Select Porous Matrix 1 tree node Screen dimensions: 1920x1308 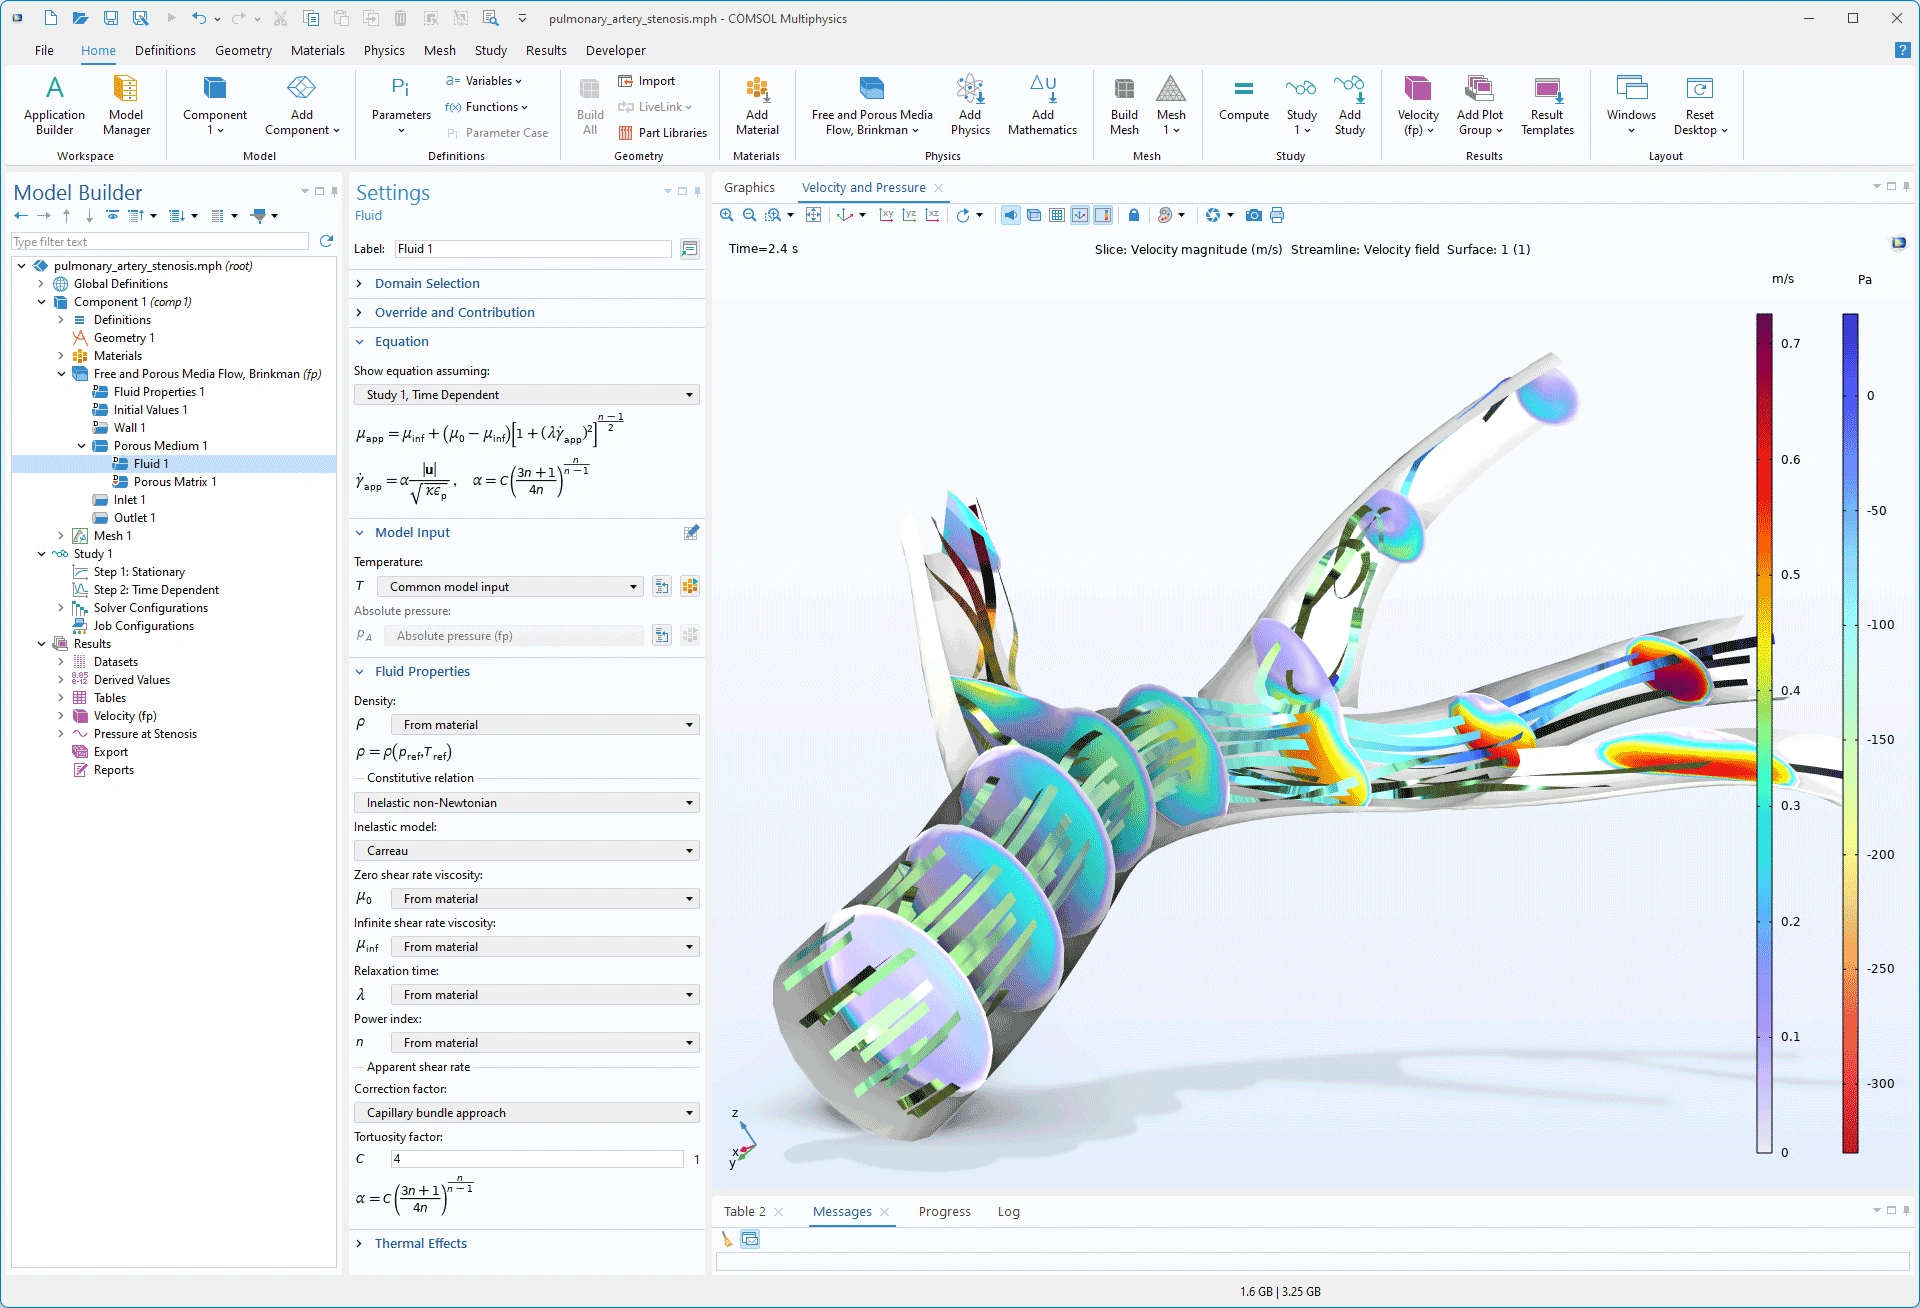tap(174, 482)
